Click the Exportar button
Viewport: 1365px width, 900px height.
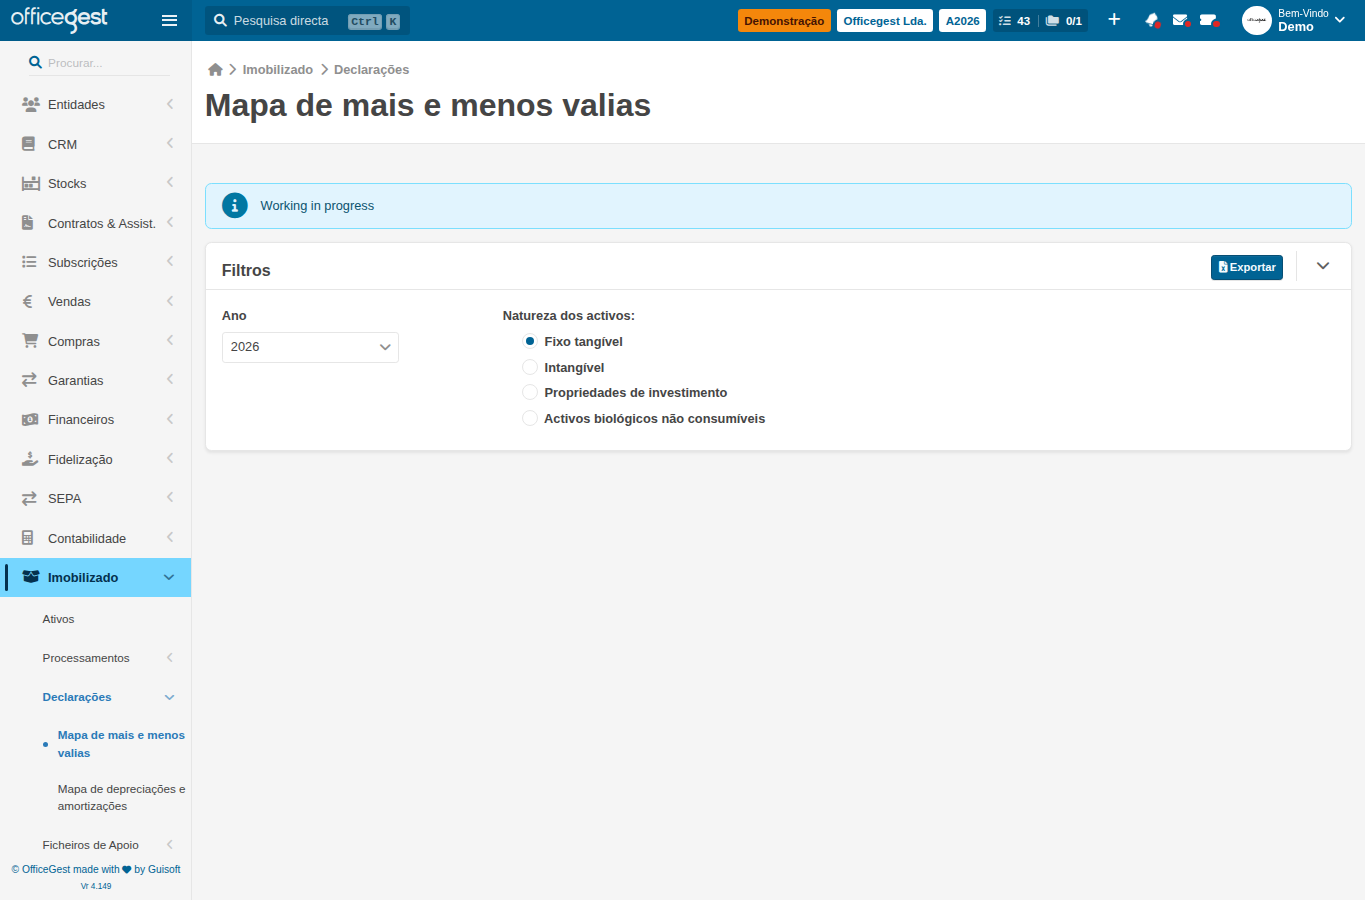click(x=1246, y=267)
